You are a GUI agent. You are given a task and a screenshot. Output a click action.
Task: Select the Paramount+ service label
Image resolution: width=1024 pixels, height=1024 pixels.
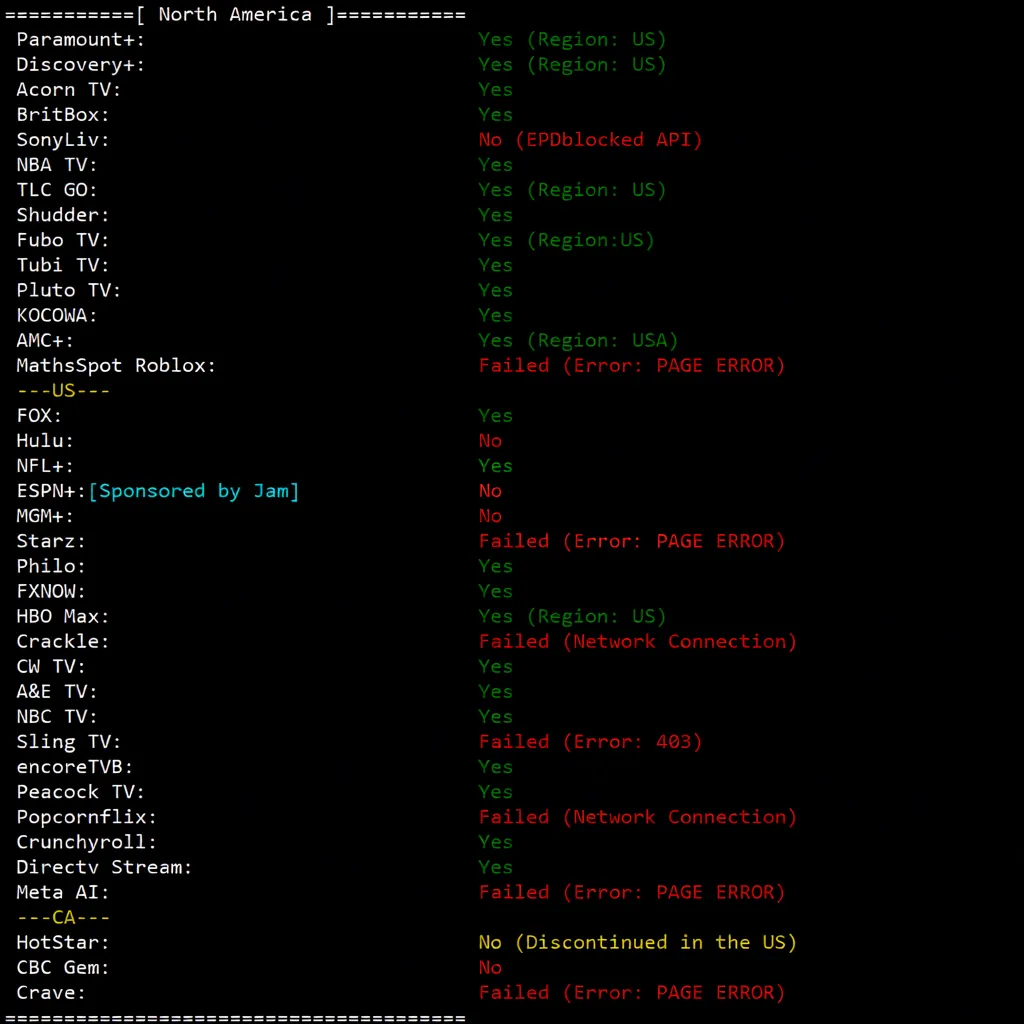80,40
